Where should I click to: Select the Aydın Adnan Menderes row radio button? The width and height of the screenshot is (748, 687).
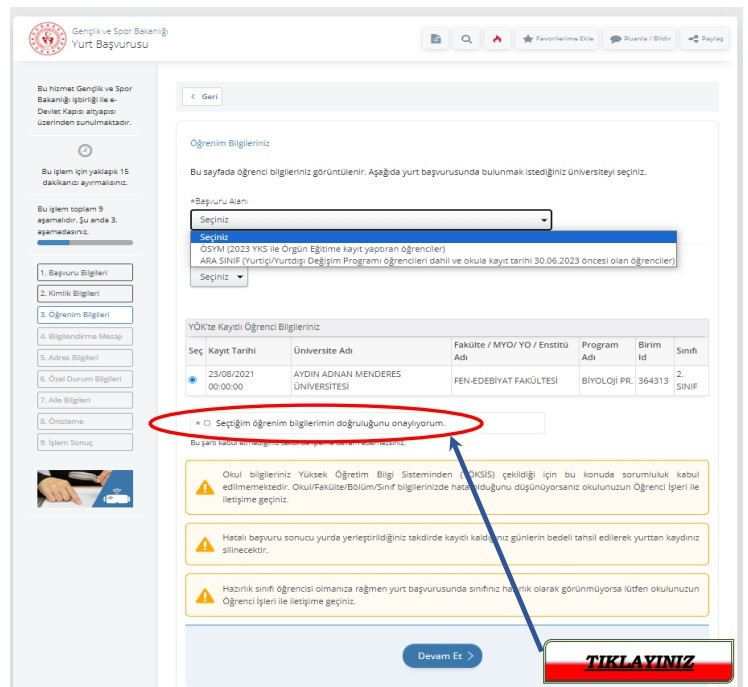click(x=192, y=380)
